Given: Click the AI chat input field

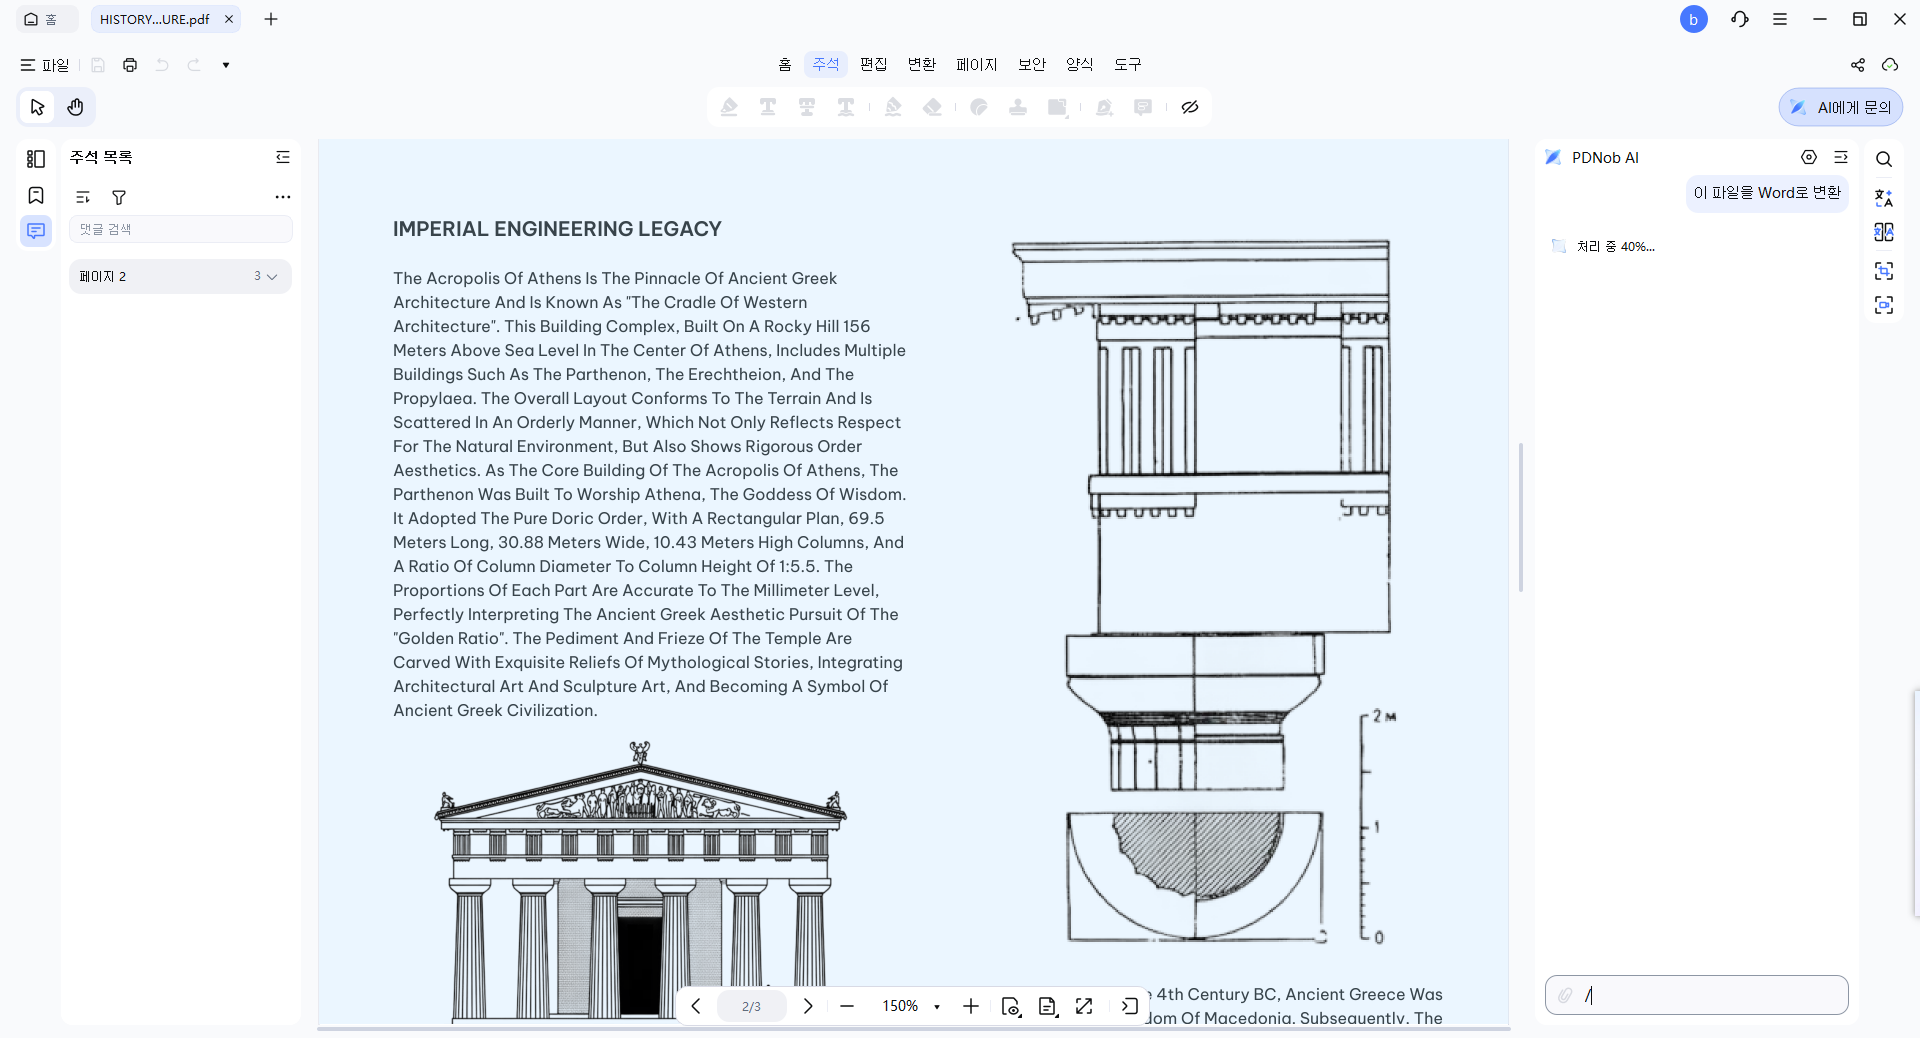Looking at the screenshot, I should [x=1697, y=995].
